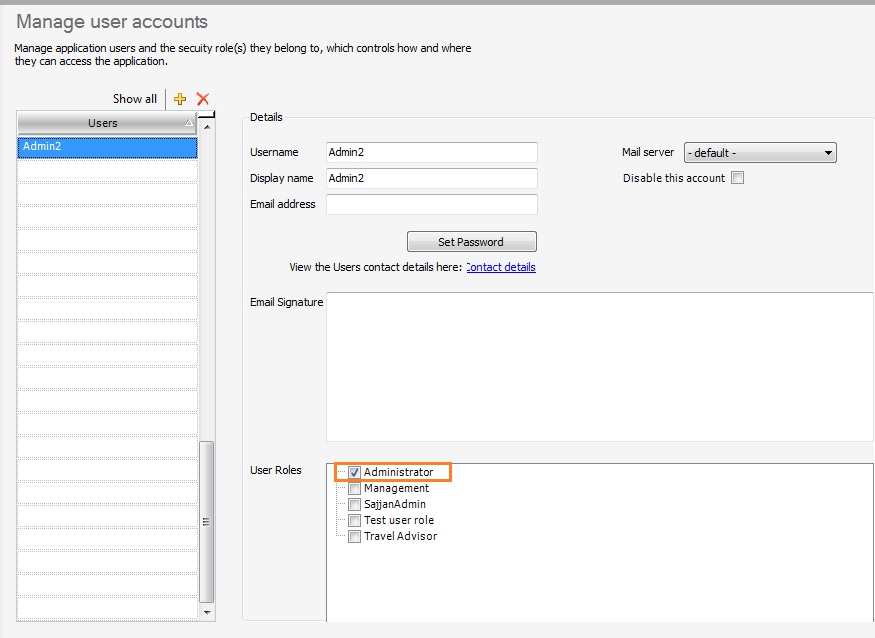Viewport: 875px width, 638px height.
Task: Click the users list scroll down arrow
Action: 208,611
